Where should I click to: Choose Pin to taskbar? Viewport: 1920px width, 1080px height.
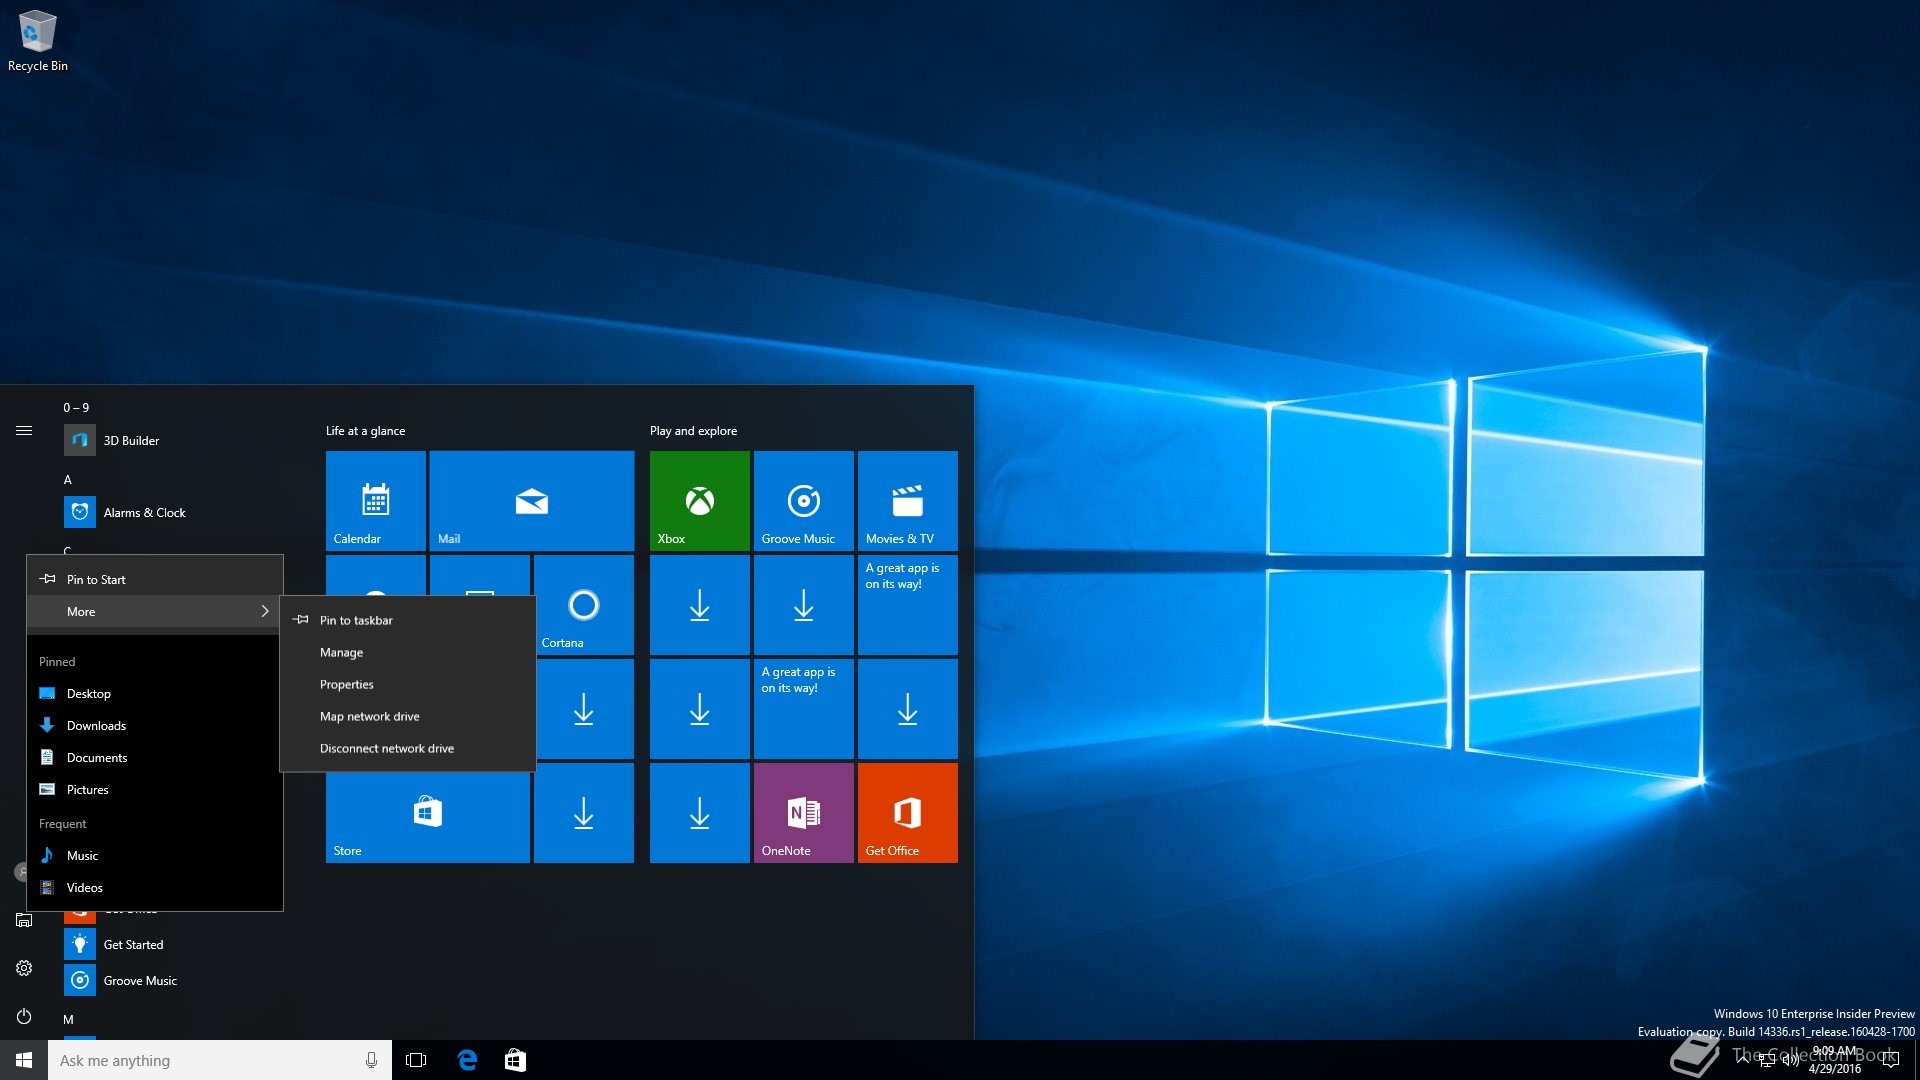(407, 620)
